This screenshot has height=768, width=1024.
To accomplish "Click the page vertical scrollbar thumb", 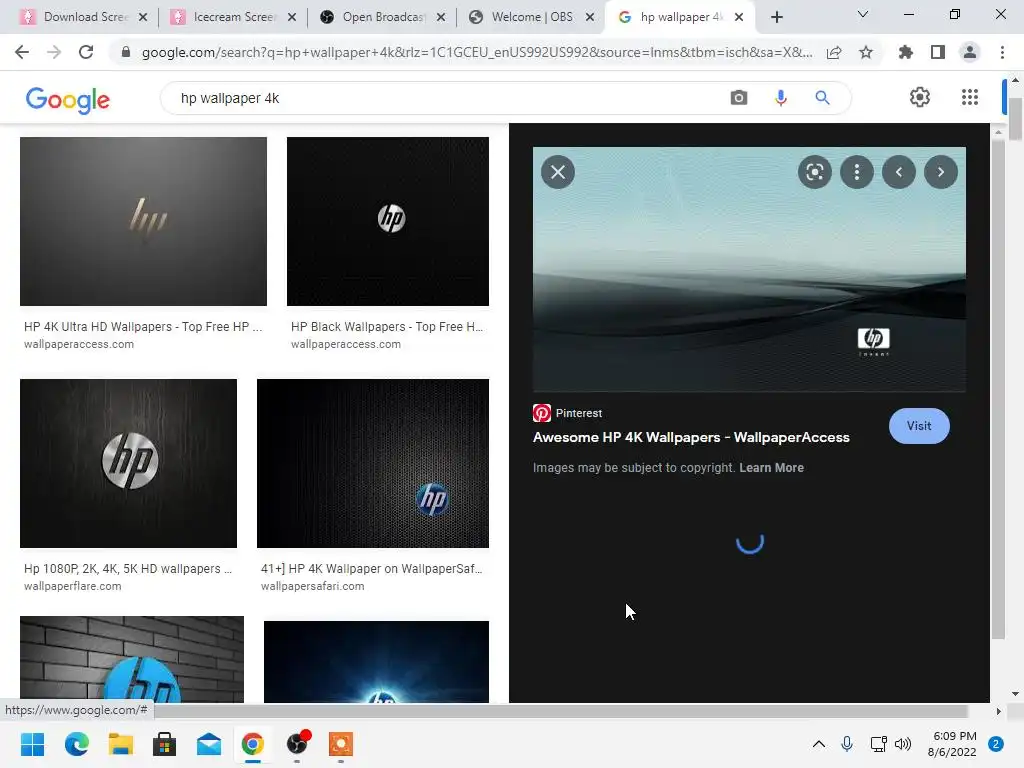I will (x=1015, y=118).
